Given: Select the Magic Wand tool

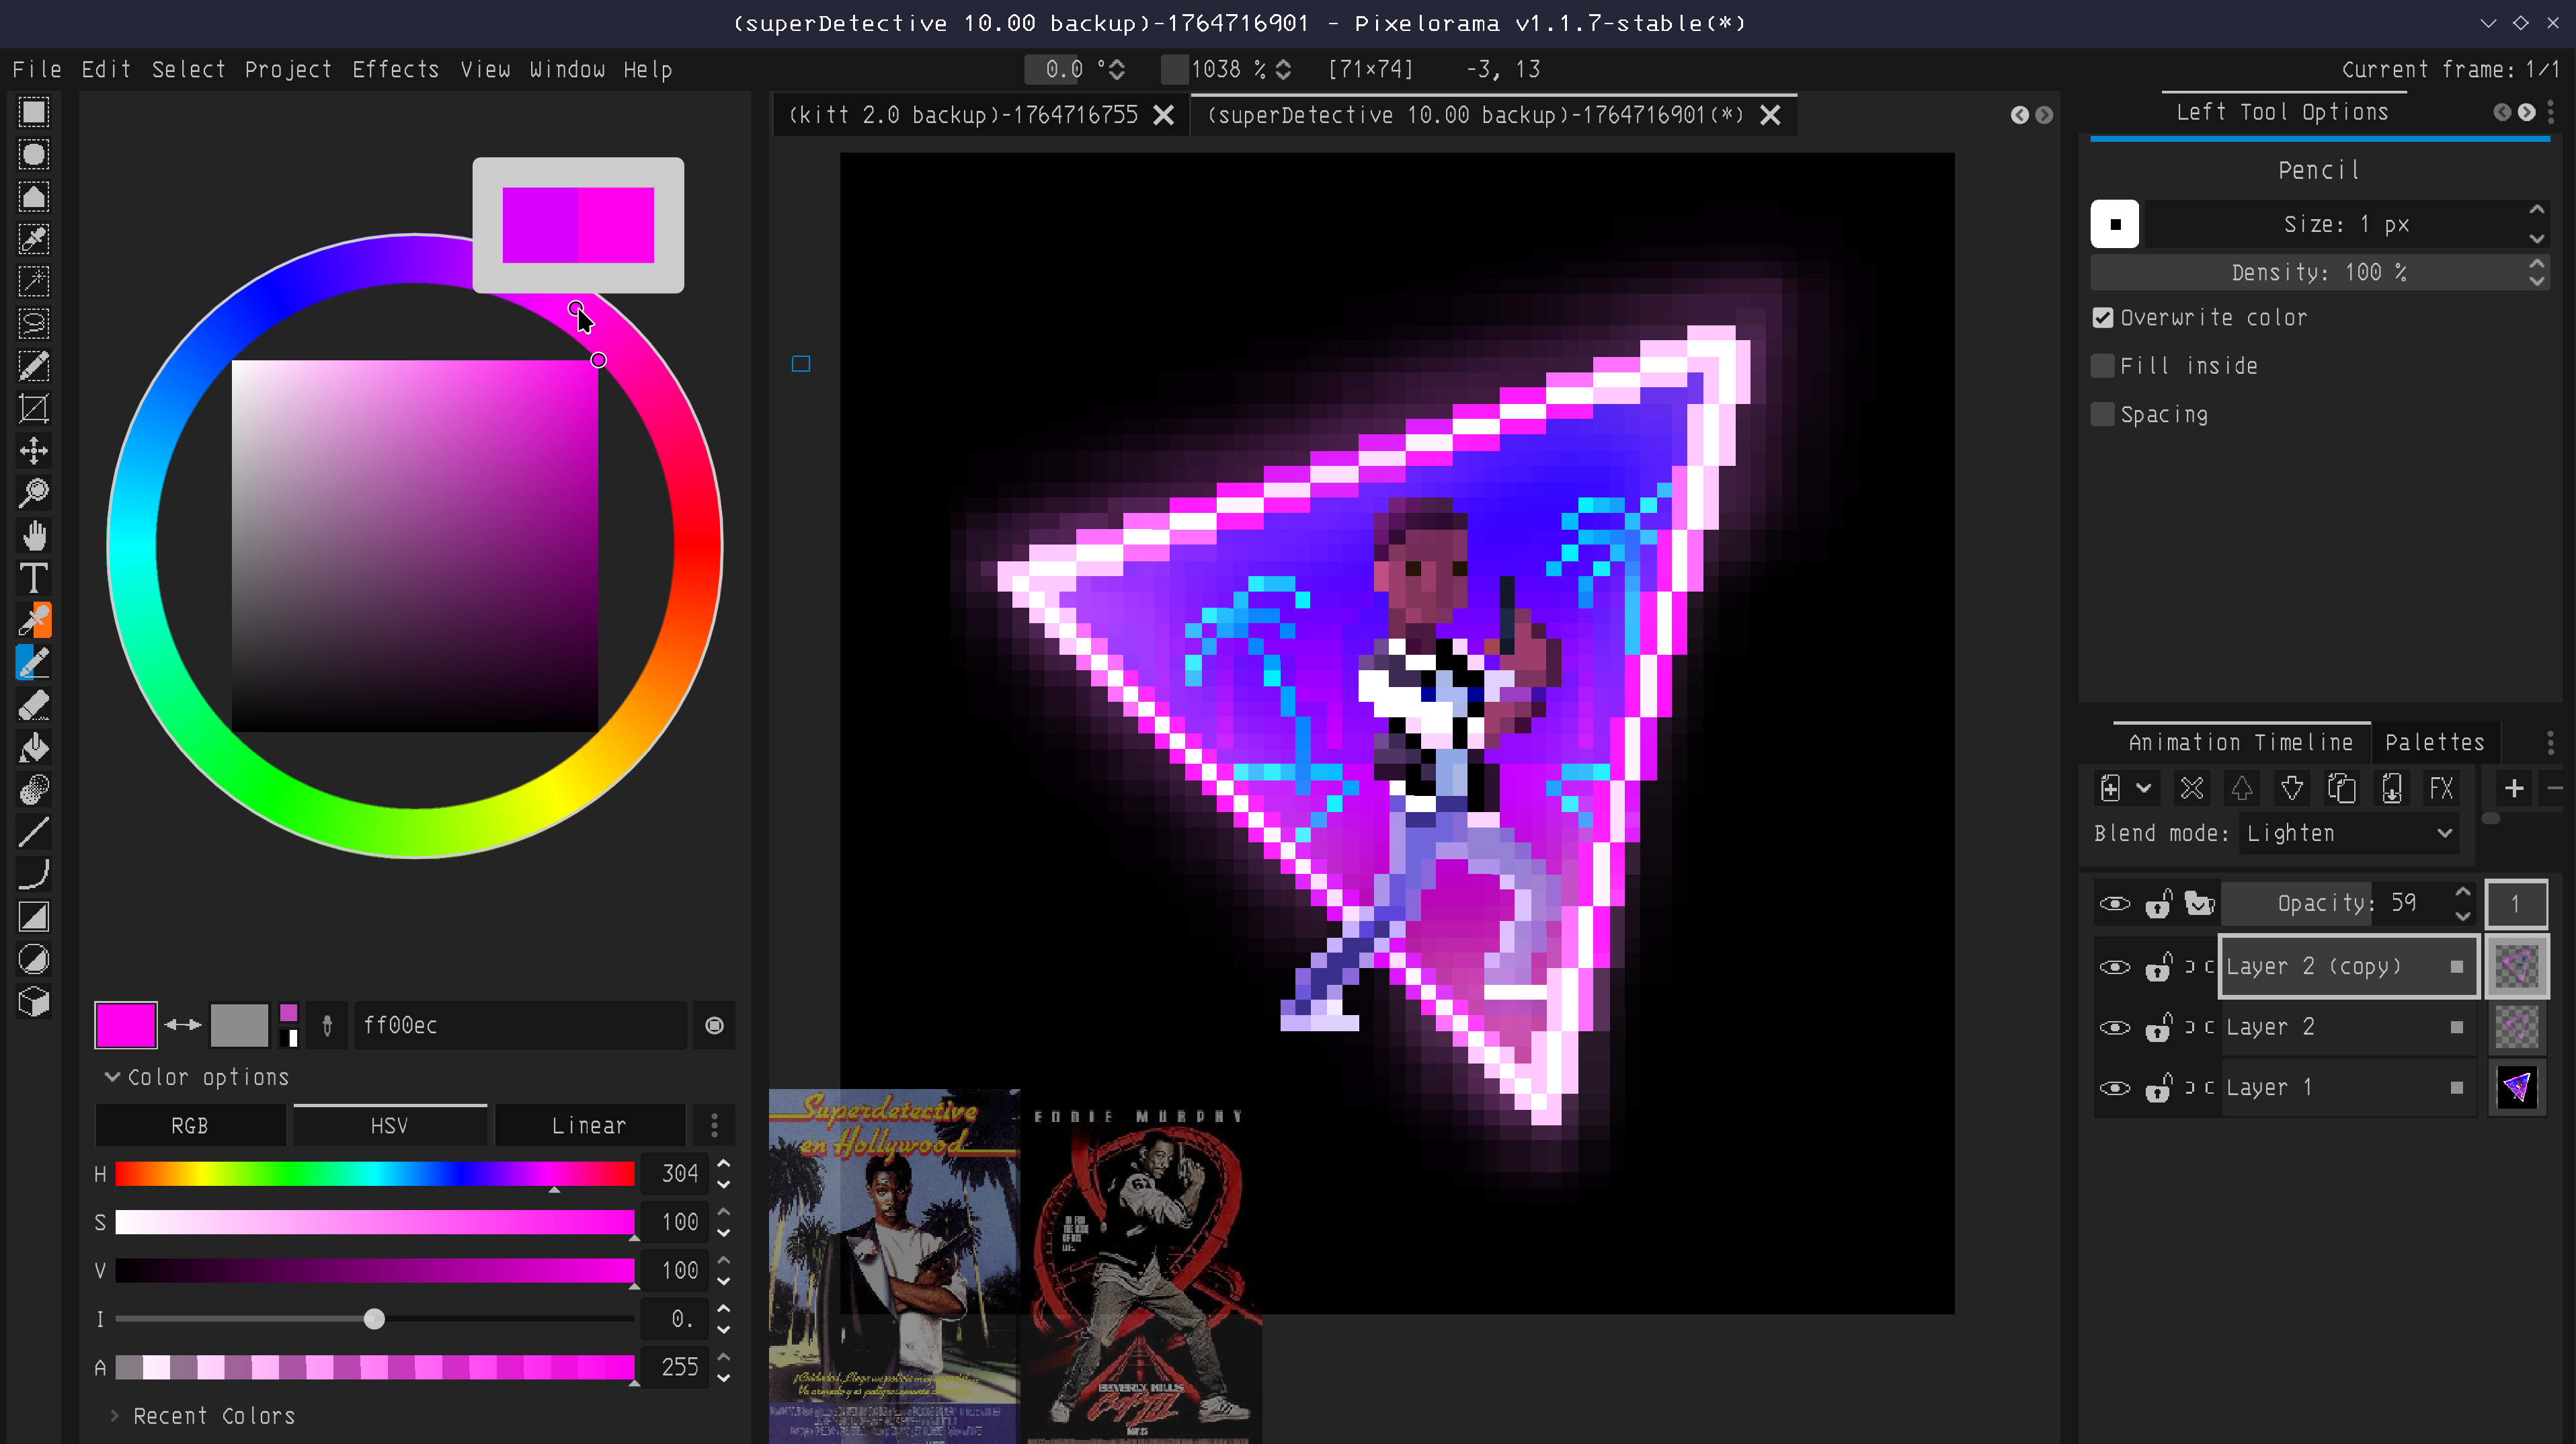Looking at the screenshot, I should point(33,281).
